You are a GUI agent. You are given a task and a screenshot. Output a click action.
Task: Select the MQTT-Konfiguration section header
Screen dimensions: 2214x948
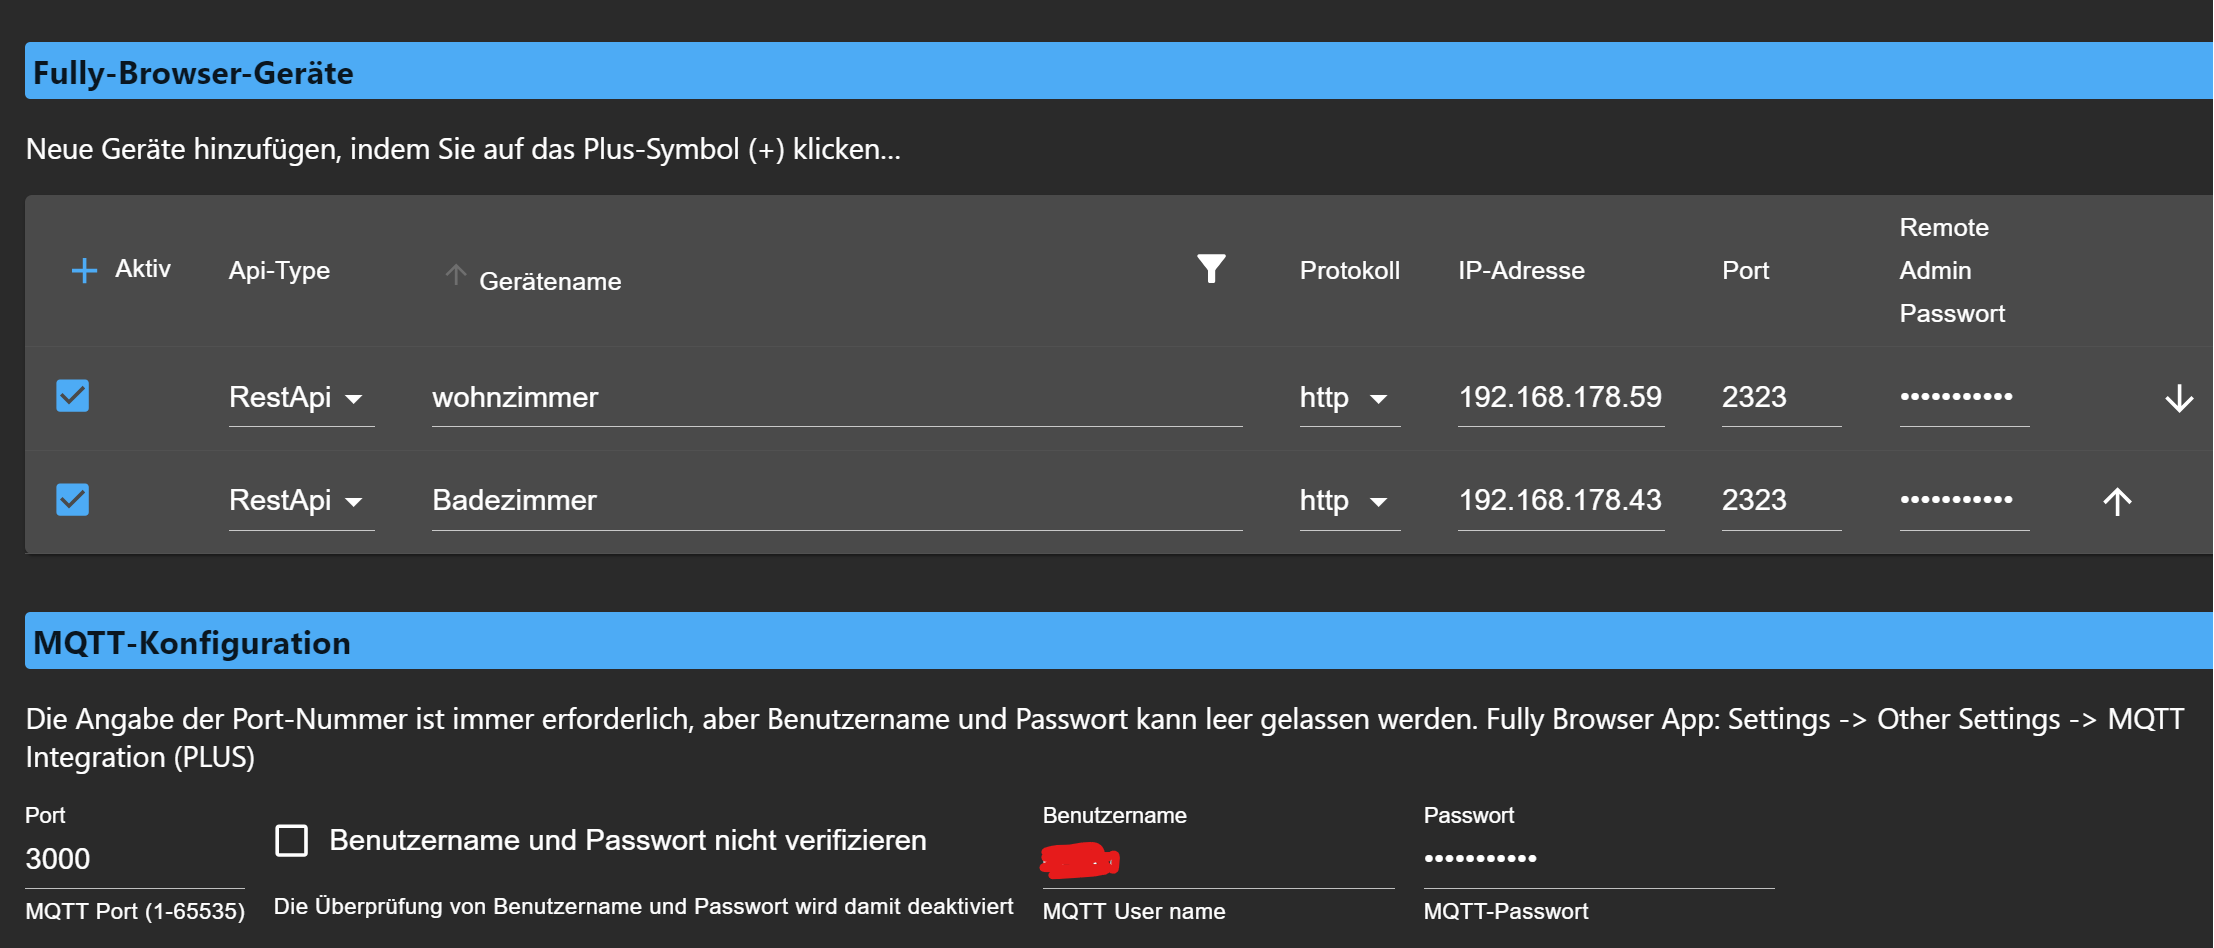coord(191,641)
